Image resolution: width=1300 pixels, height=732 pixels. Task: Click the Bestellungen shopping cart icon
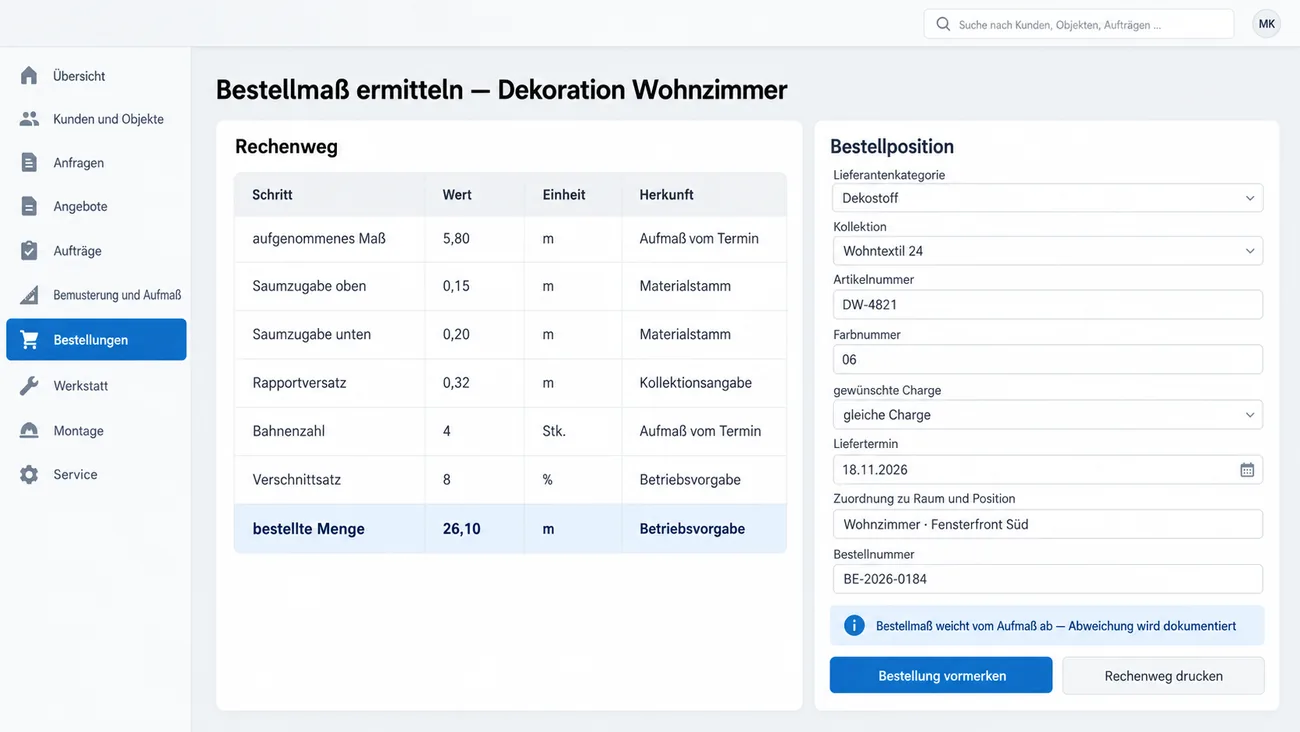[x=29, y=340]
